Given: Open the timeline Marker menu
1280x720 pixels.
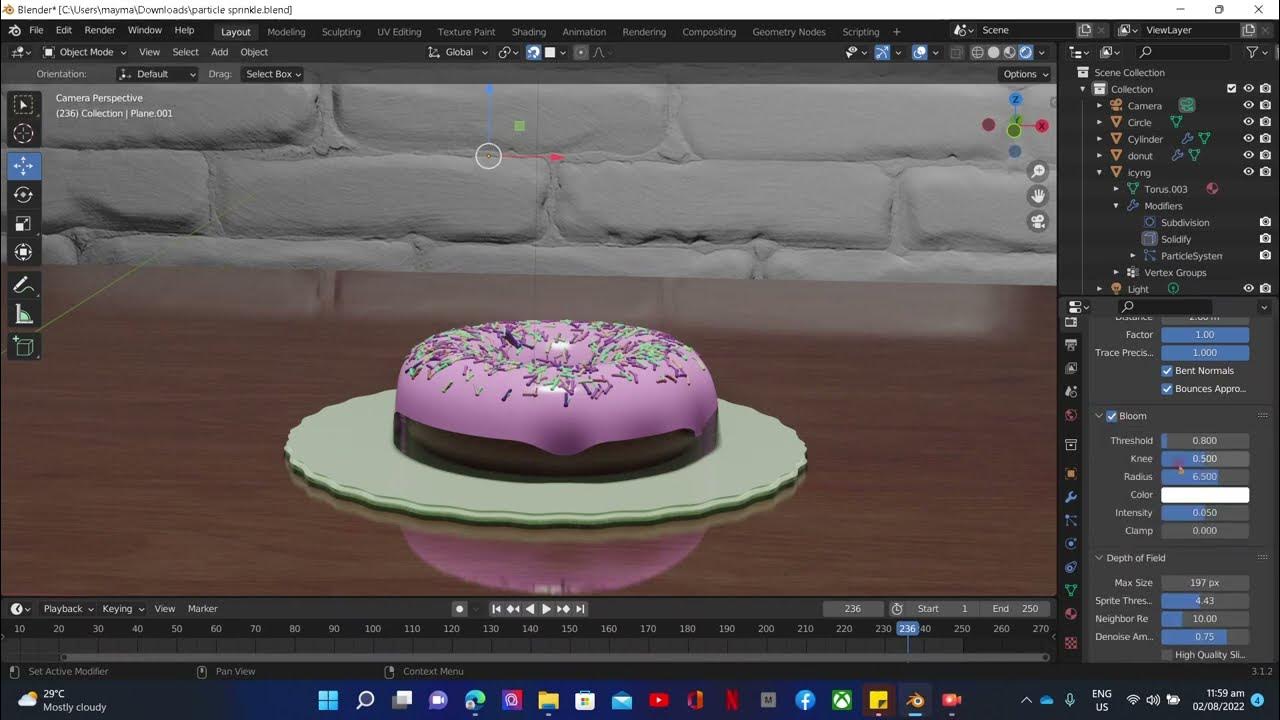Looking at the screenshot, I should (x=202, y=608).
